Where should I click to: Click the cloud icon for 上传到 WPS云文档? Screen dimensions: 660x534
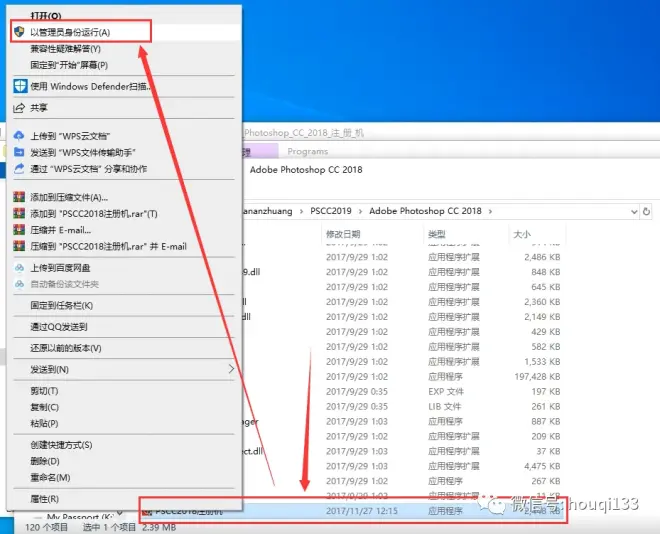tap(19, 135)
